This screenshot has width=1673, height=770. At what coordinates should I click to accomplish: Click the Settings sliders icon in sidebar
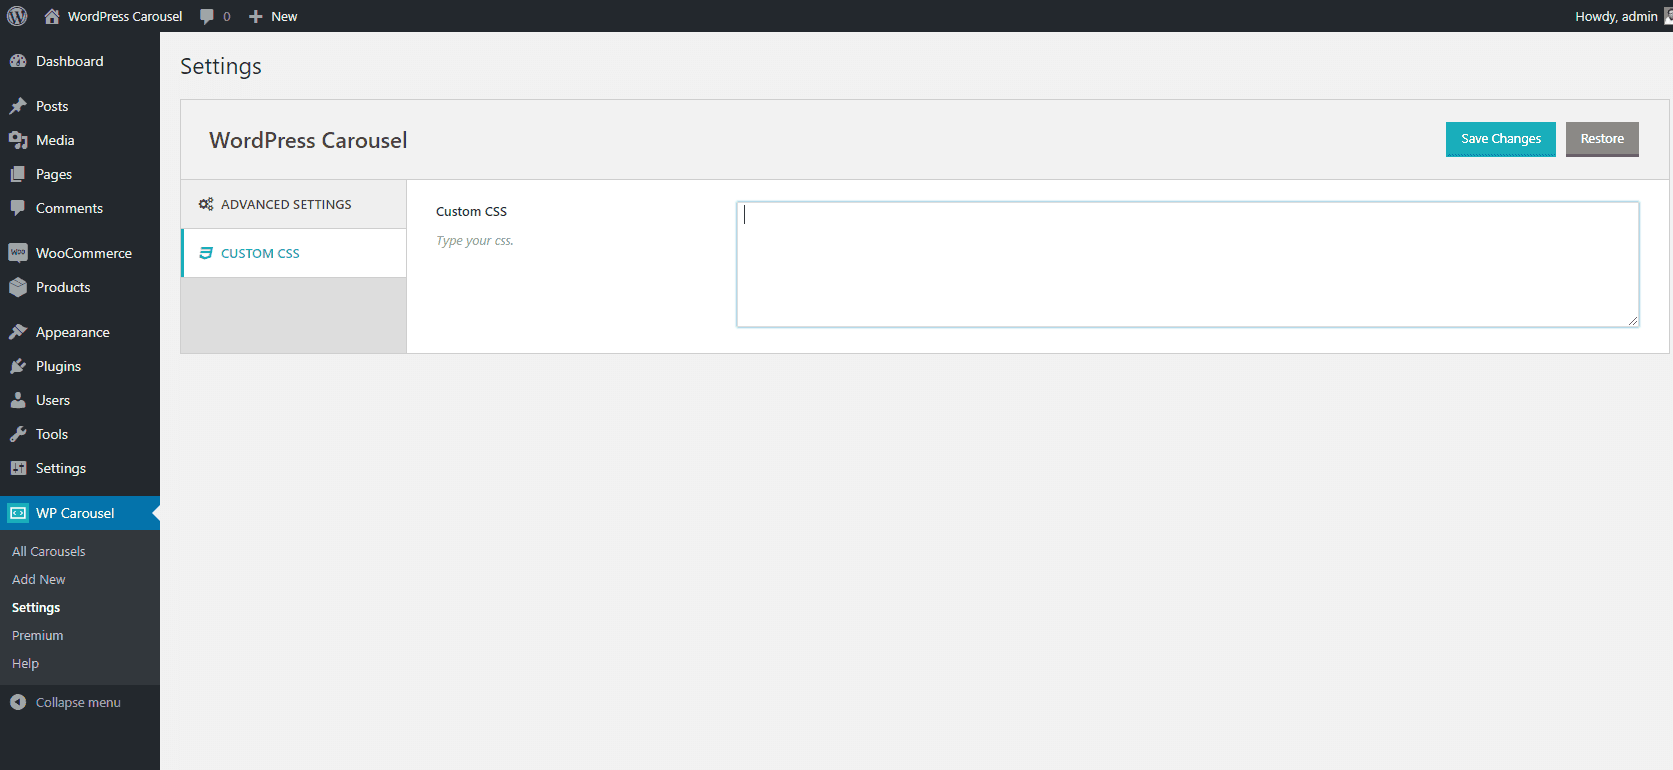tap(18, 468)
